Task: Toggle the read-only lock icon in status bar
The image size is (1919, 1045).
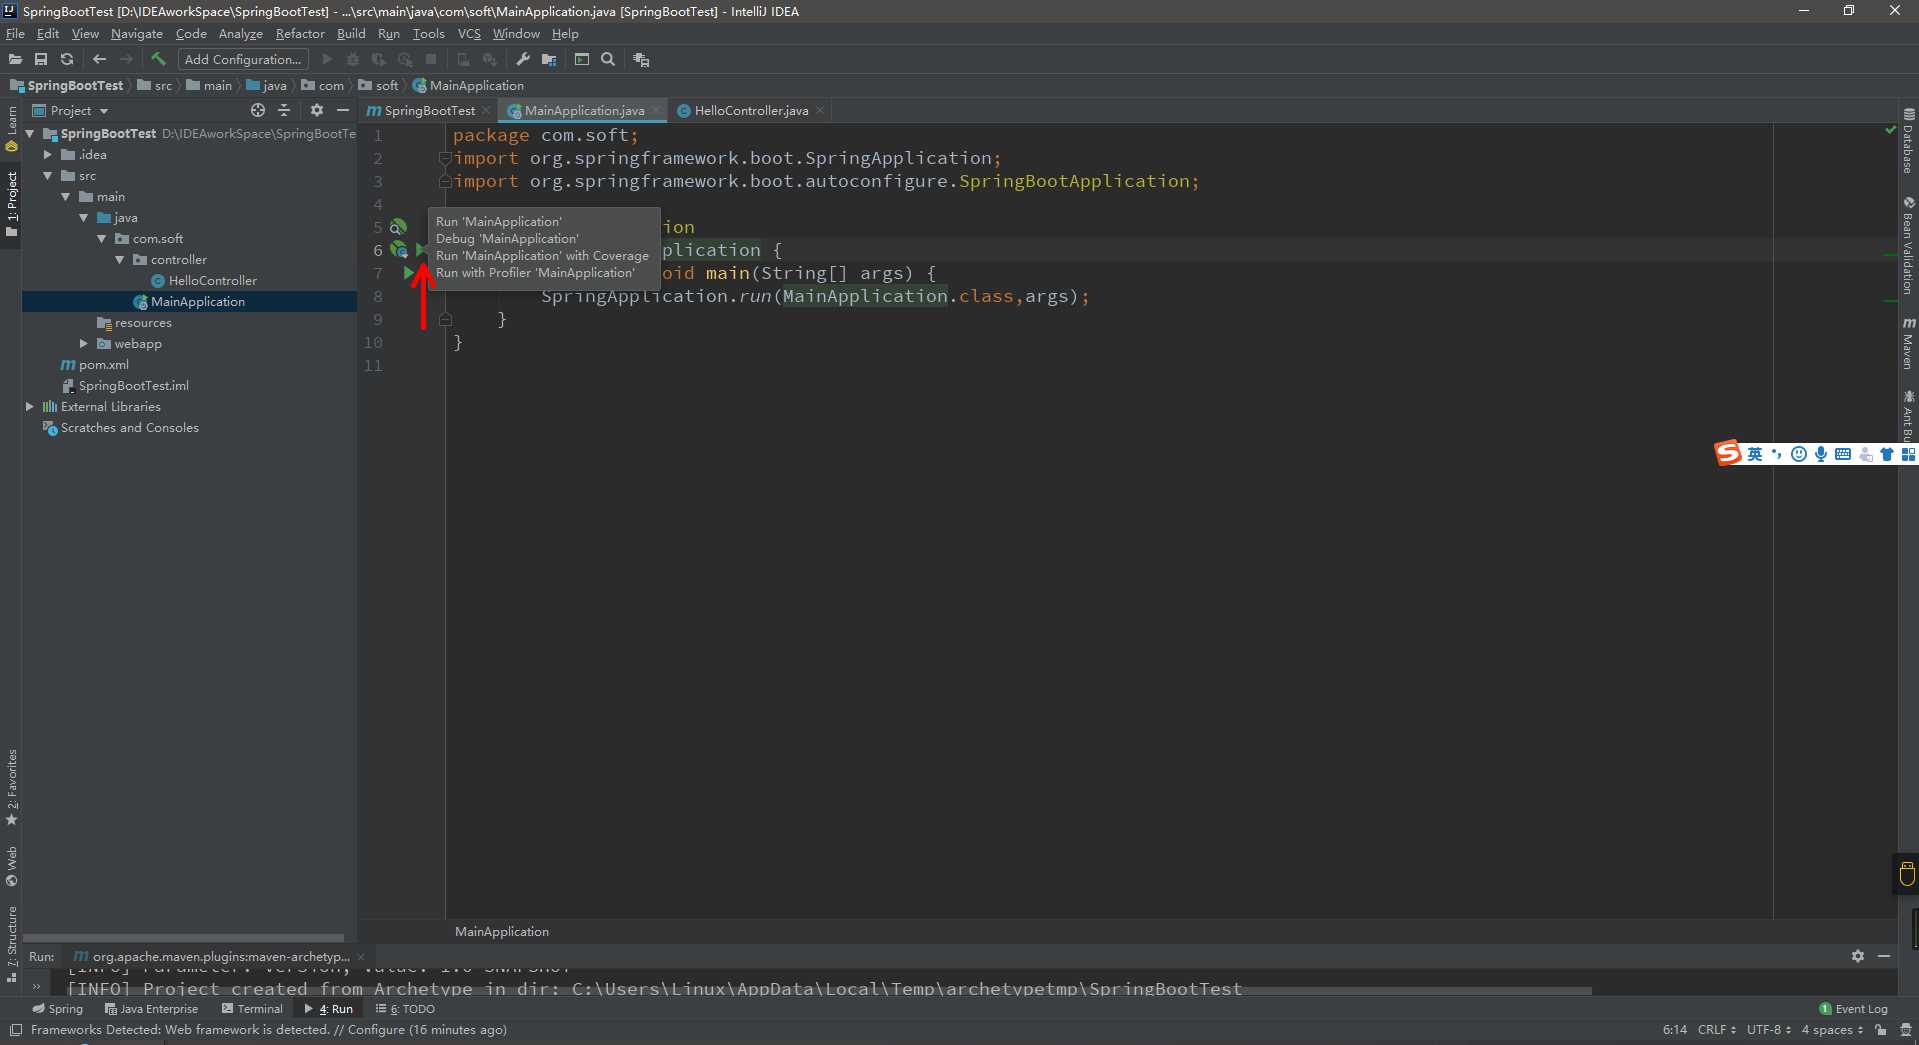Action: 1881,1030
